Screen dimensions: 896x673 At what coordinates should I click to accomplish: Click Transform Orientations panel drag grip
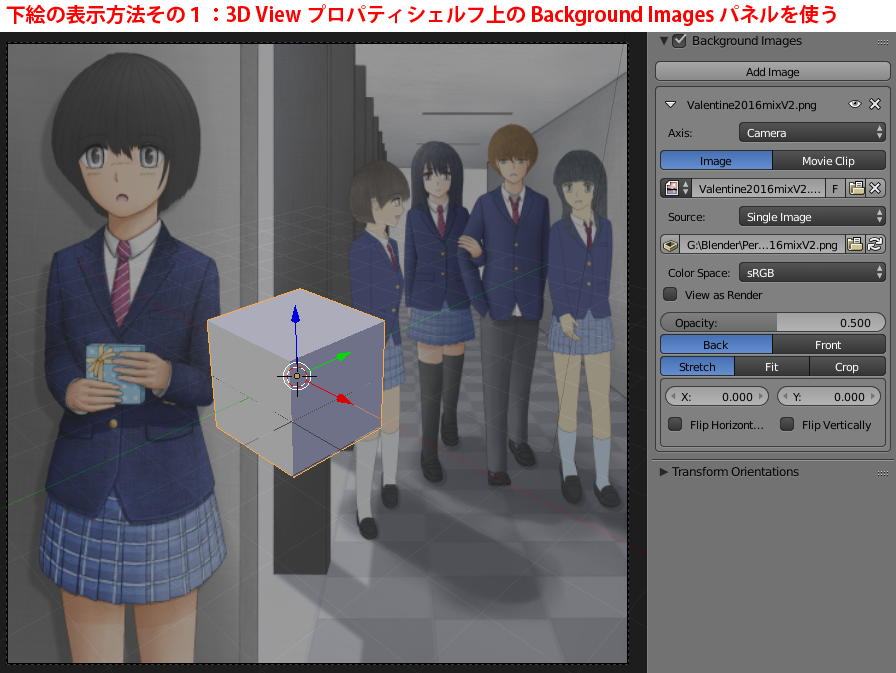[x=883, y=473]
